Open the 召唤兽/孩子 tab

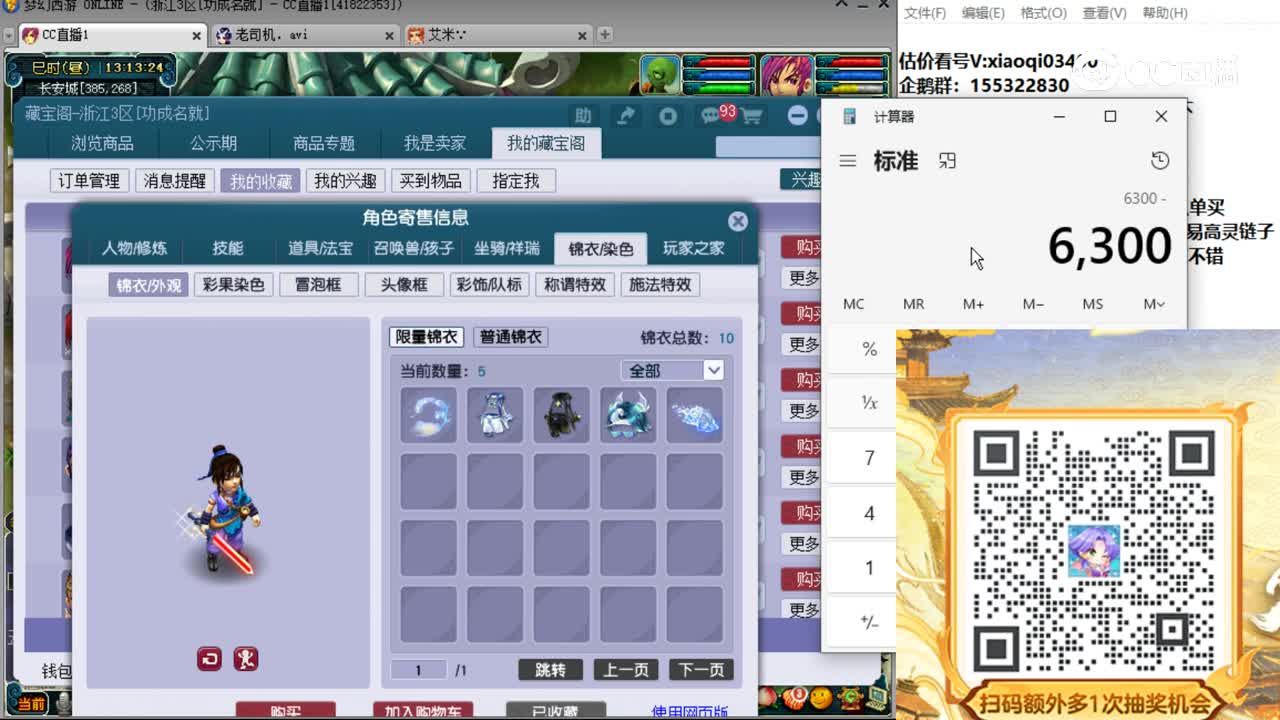[x=414, y=248]
